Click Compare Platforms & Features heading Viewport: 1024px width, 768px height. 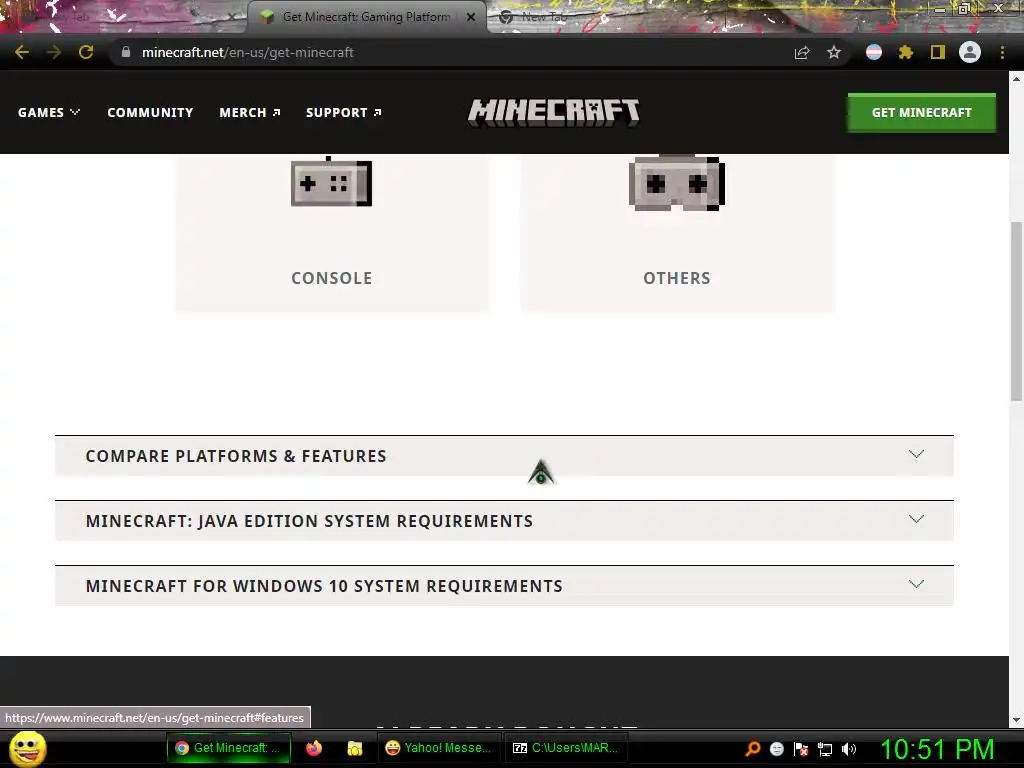[x=236, y=456]
